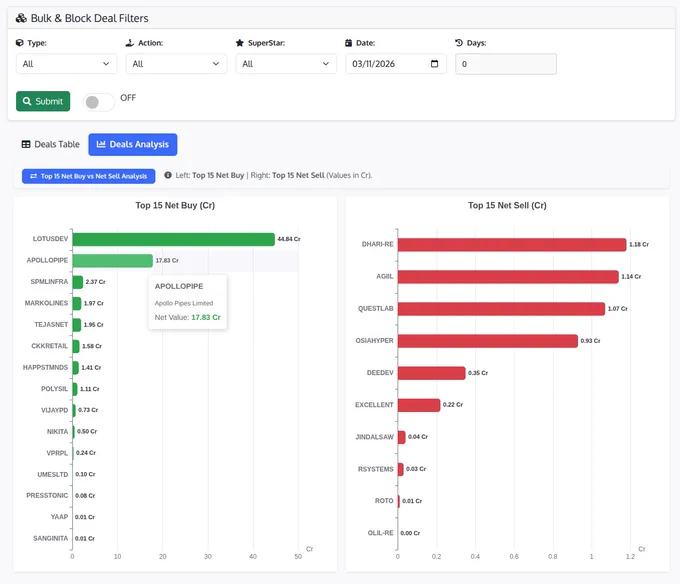The image size is (680, 584).
Task: Click the VPRPL axis label
Action: pos(57,453)
